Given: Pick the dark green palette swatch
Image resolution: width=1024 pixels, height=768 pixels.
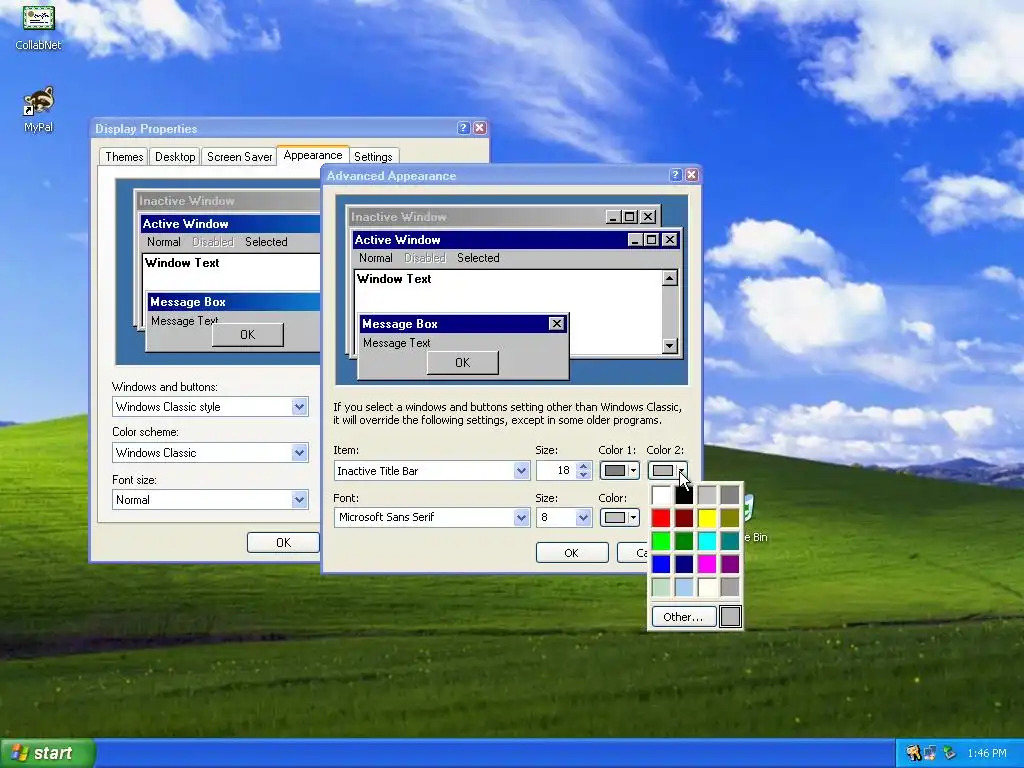Looking at the screenshot, I should 684,541.
